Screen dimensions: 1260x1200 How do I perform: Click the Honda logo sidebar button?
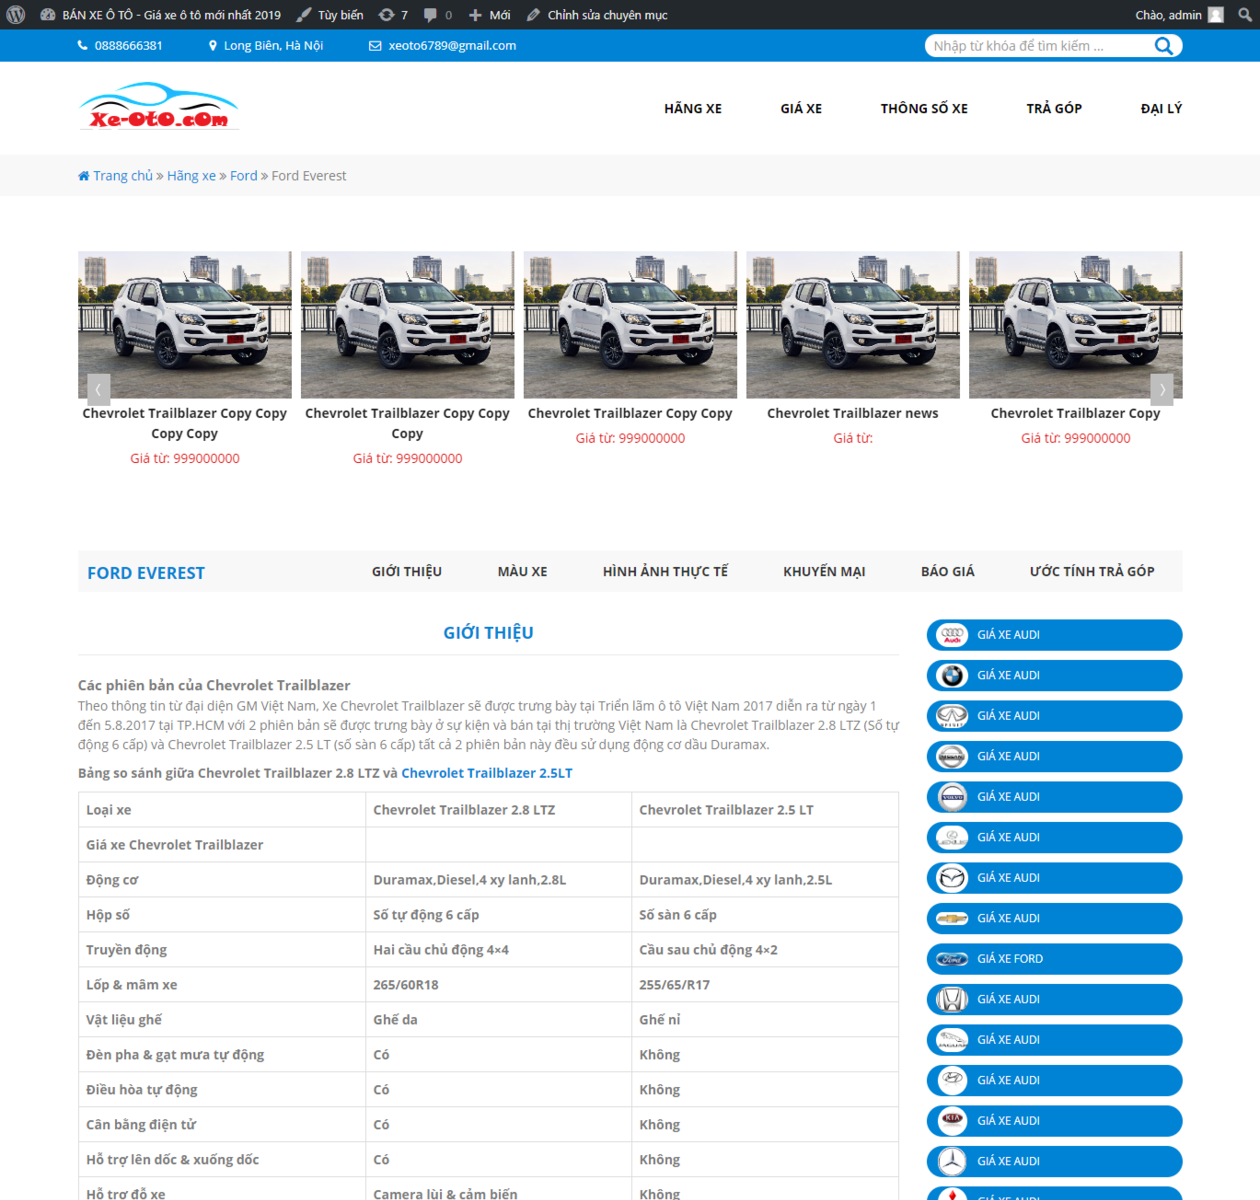click(x=1054, y=1000)
